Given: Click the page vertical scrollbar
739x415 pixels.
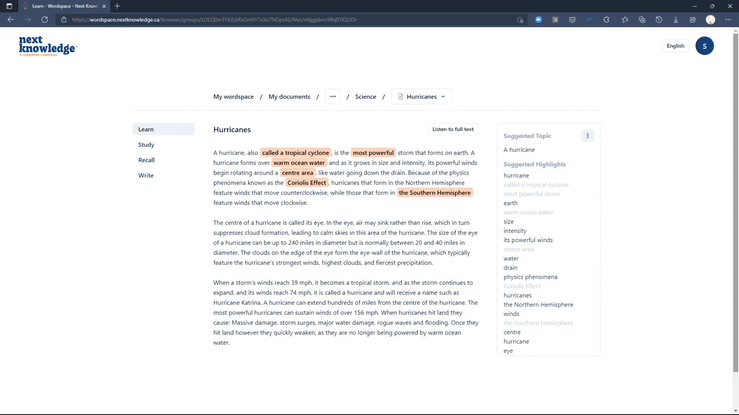Looking at the screenshot, I should 735,203.
